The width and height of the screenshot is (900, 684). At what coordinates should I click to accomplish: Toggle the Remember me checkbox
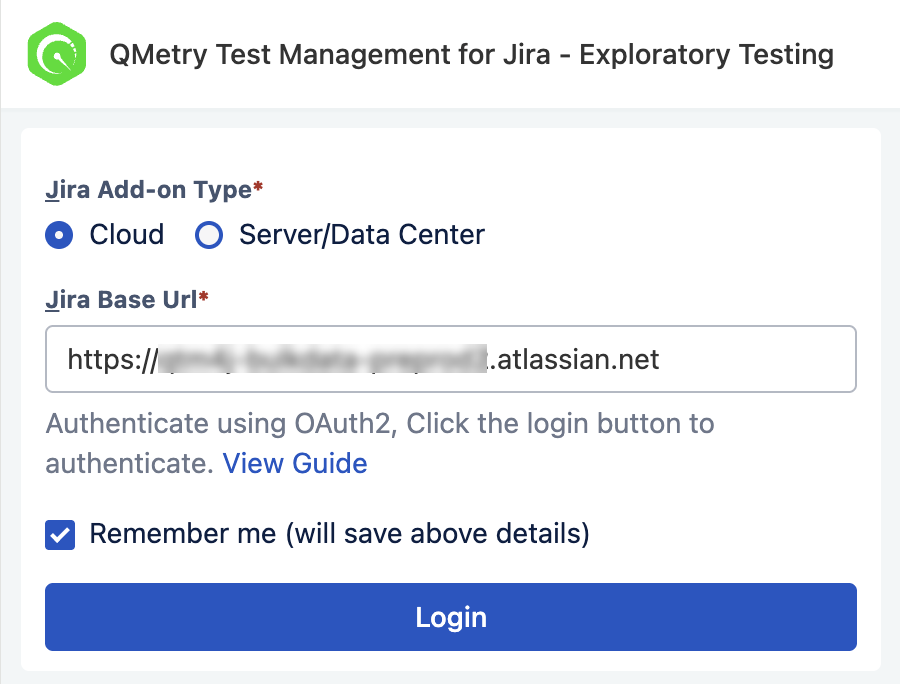(x=60, y=535)
